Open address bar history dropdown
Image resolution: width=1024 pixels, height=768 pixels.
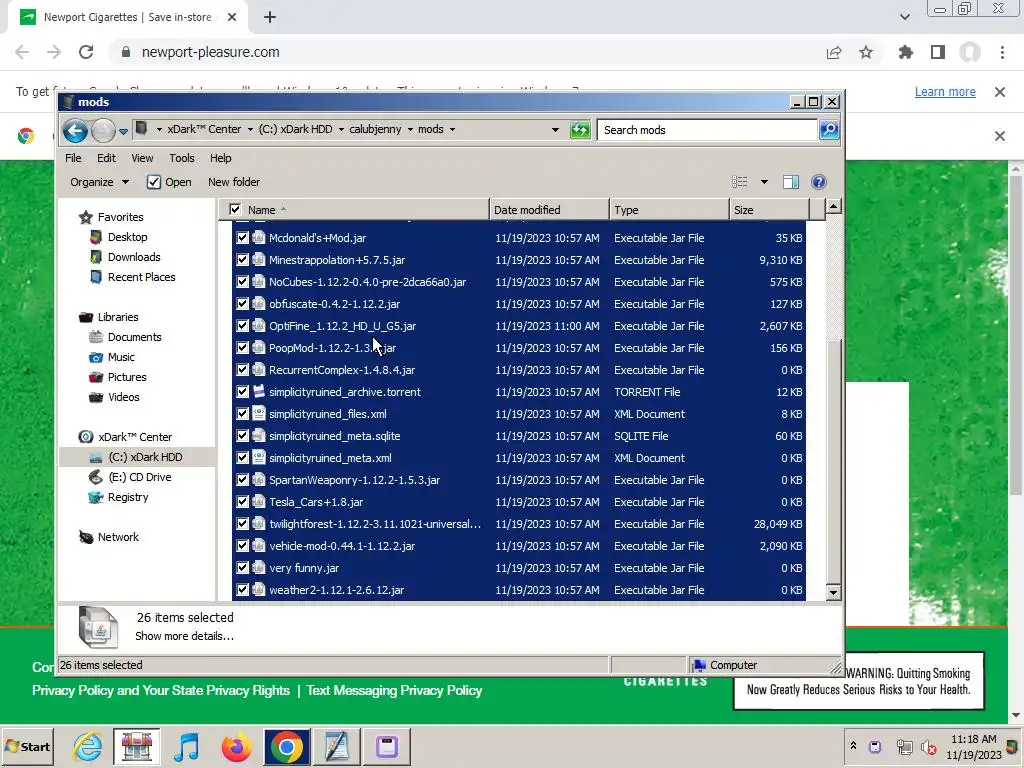click(555, 130)
